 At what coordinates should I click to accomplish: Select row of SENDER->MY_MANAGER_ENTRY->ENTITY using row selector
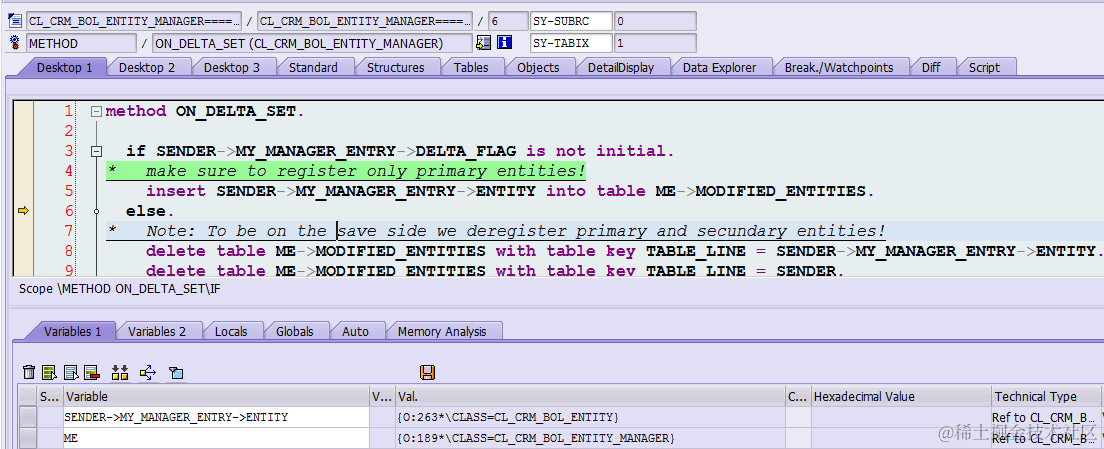[x=27, y=417]
